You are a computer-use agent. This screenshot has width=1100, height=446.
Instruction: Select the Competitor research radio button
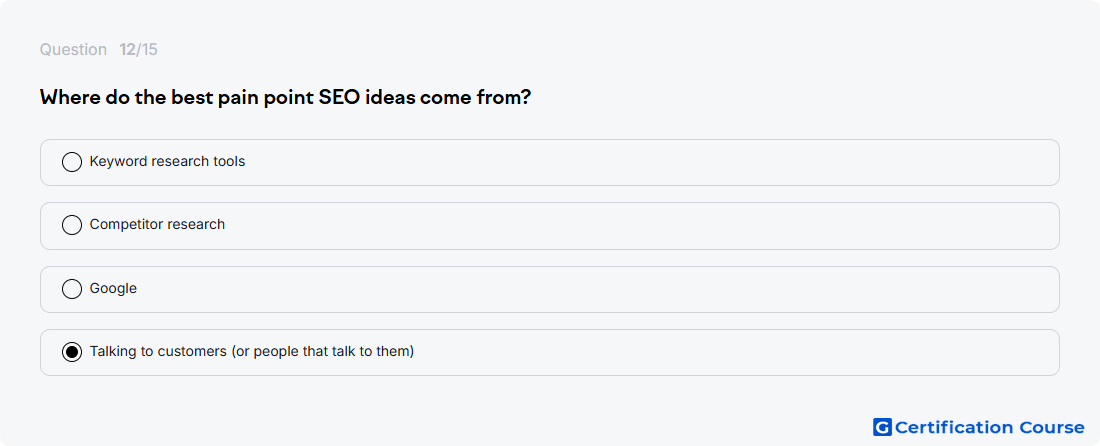pyautogui.click(x=72, y=225)
